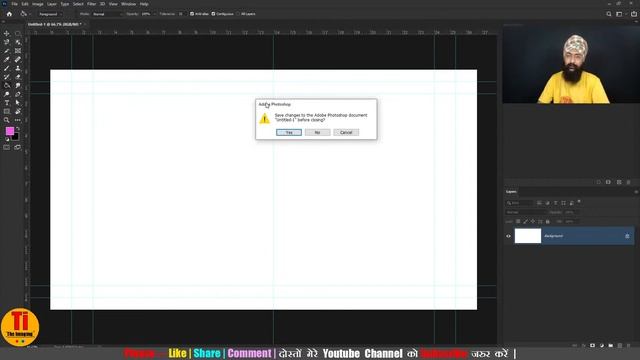Open the Opacity slider dropdown in options bar
This screenshot has height=360, width=640.
(154, 14)
